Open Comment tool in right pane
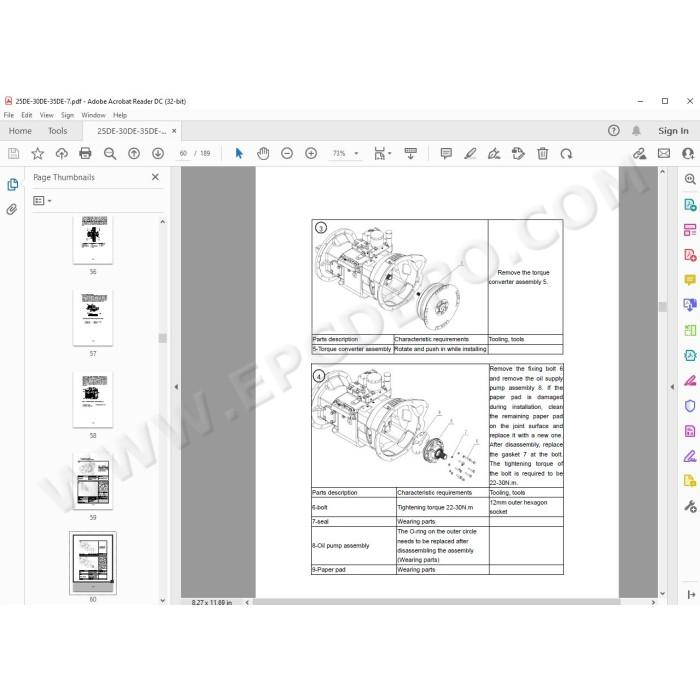 tap(690, 280)
